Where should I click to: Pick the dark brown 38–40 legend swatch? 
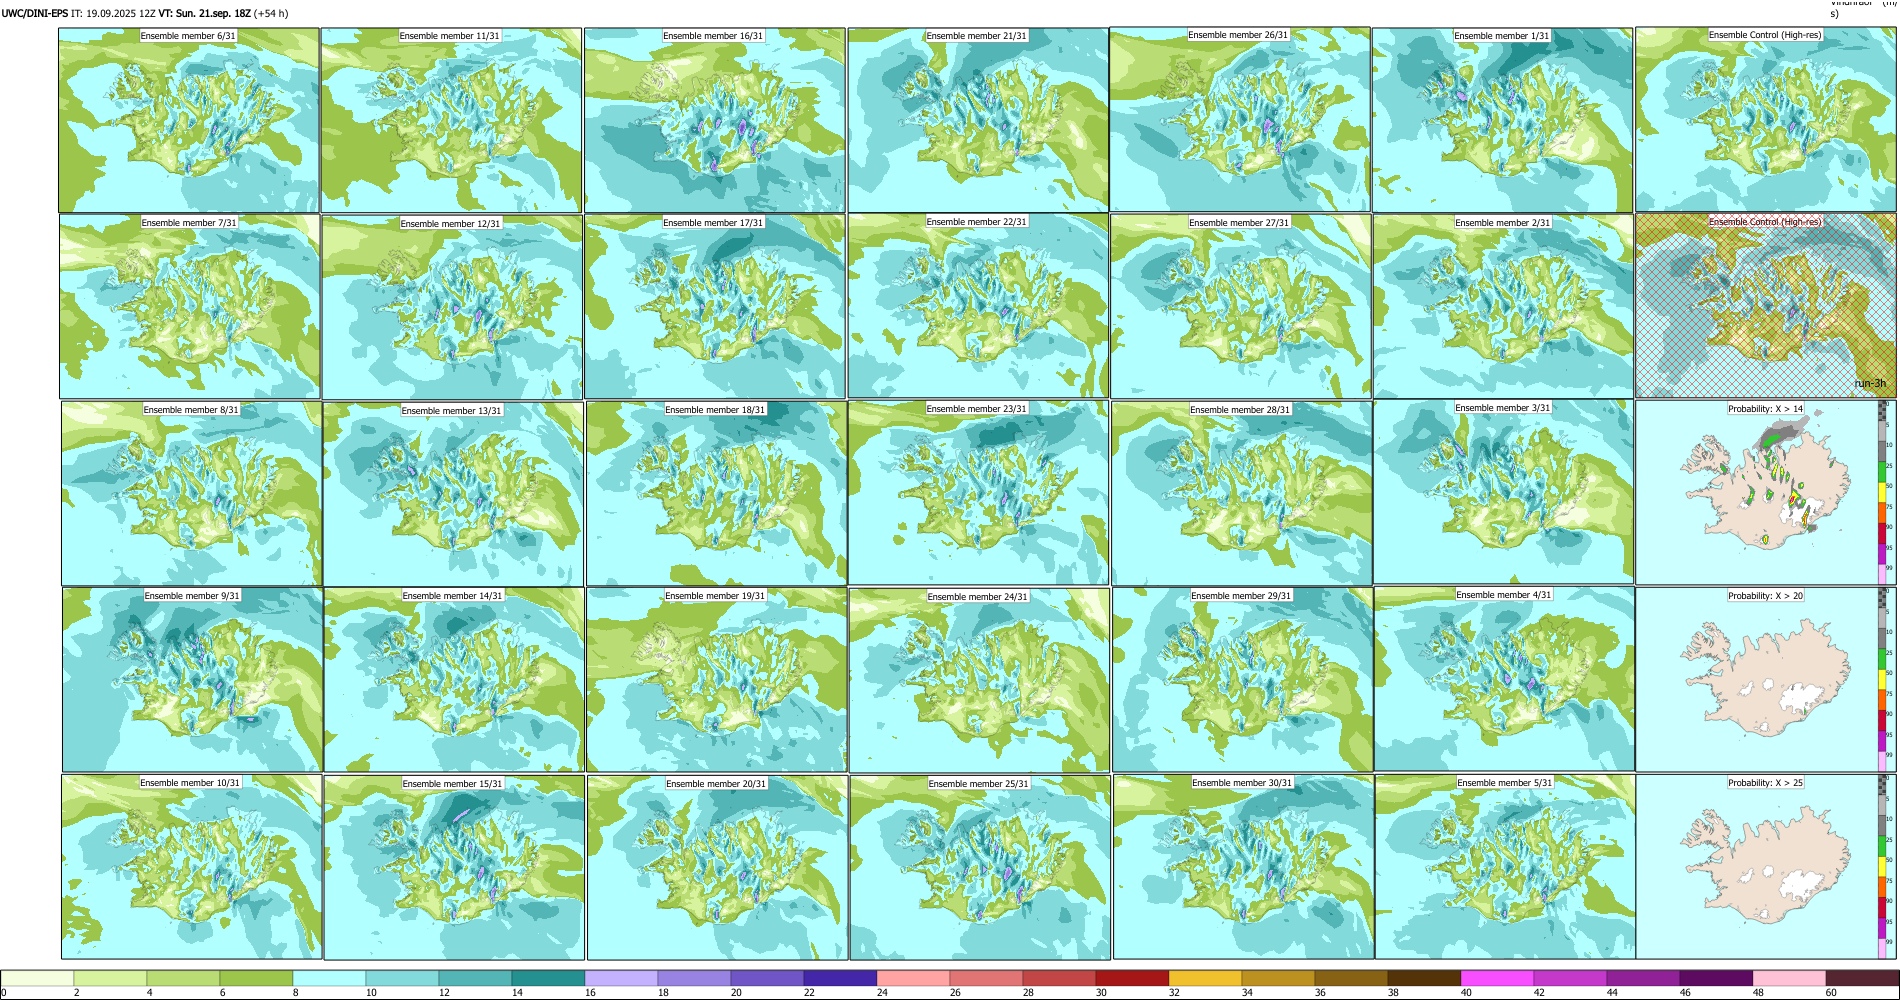click(1424, 978)
